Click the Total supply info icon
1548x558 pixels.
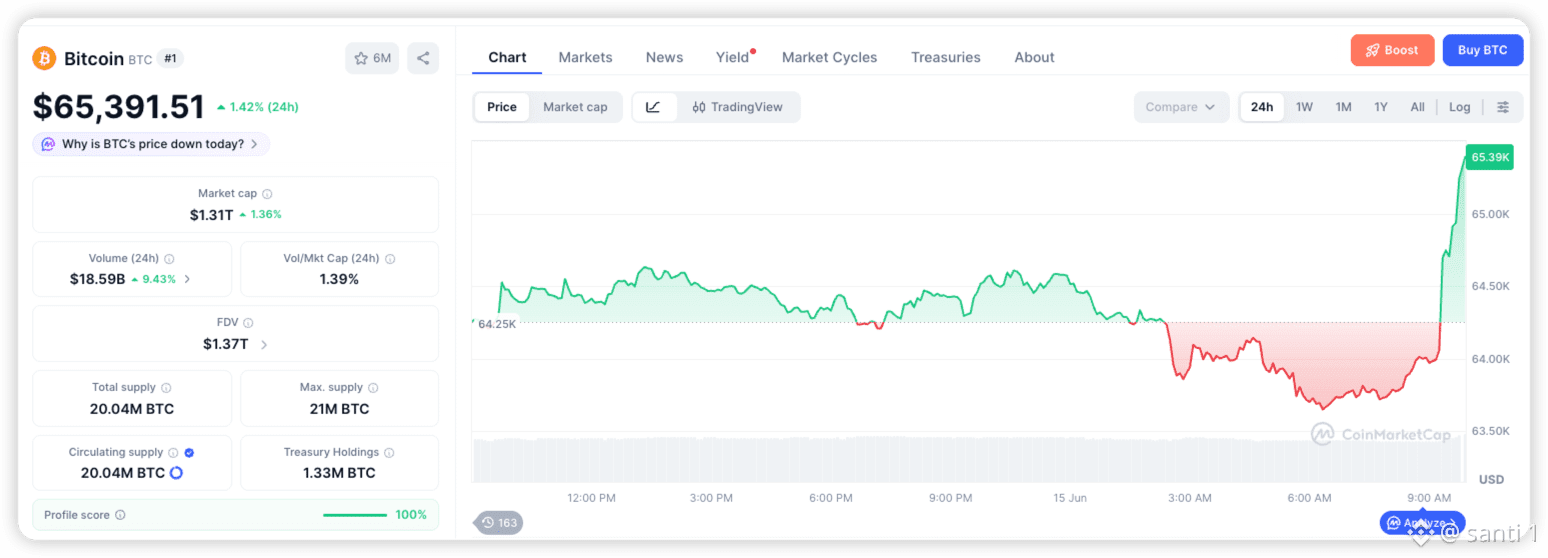tap(166, 388)
